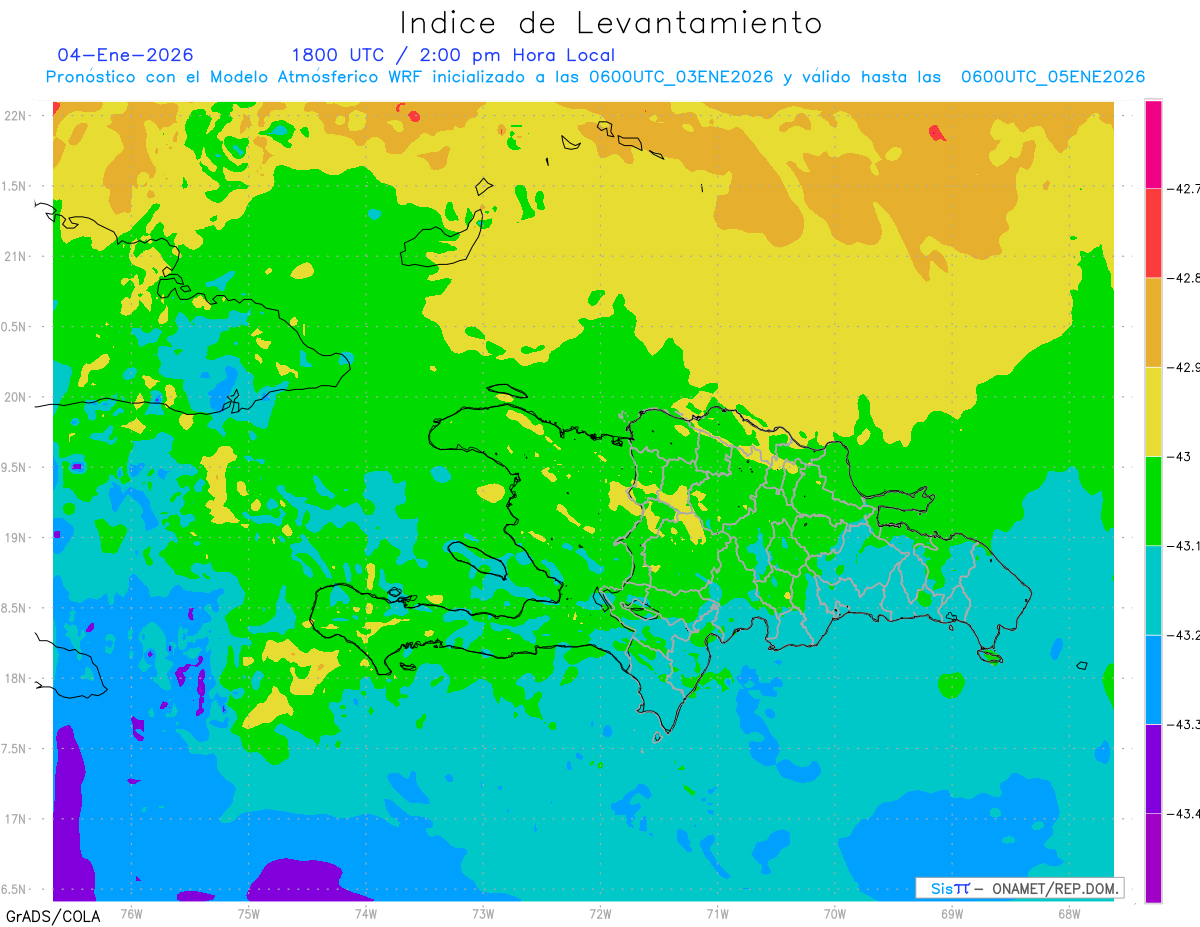Select the red color band in the legend
The height and width of the screenshot is (927, 1200).
click(x=1153, y=233)
